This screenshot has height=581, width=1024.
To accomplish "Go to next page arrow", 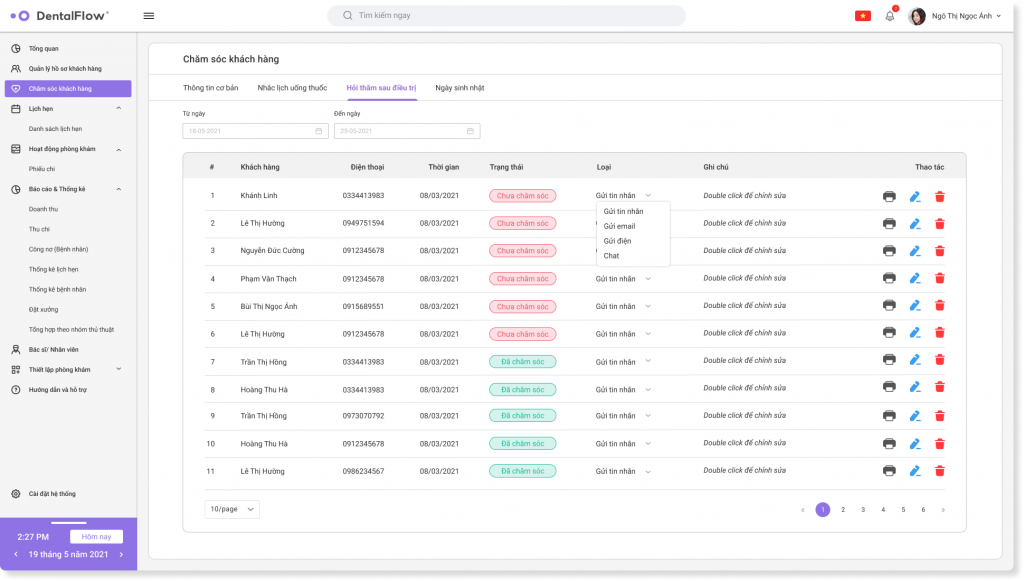I will (x=943, y=510).
